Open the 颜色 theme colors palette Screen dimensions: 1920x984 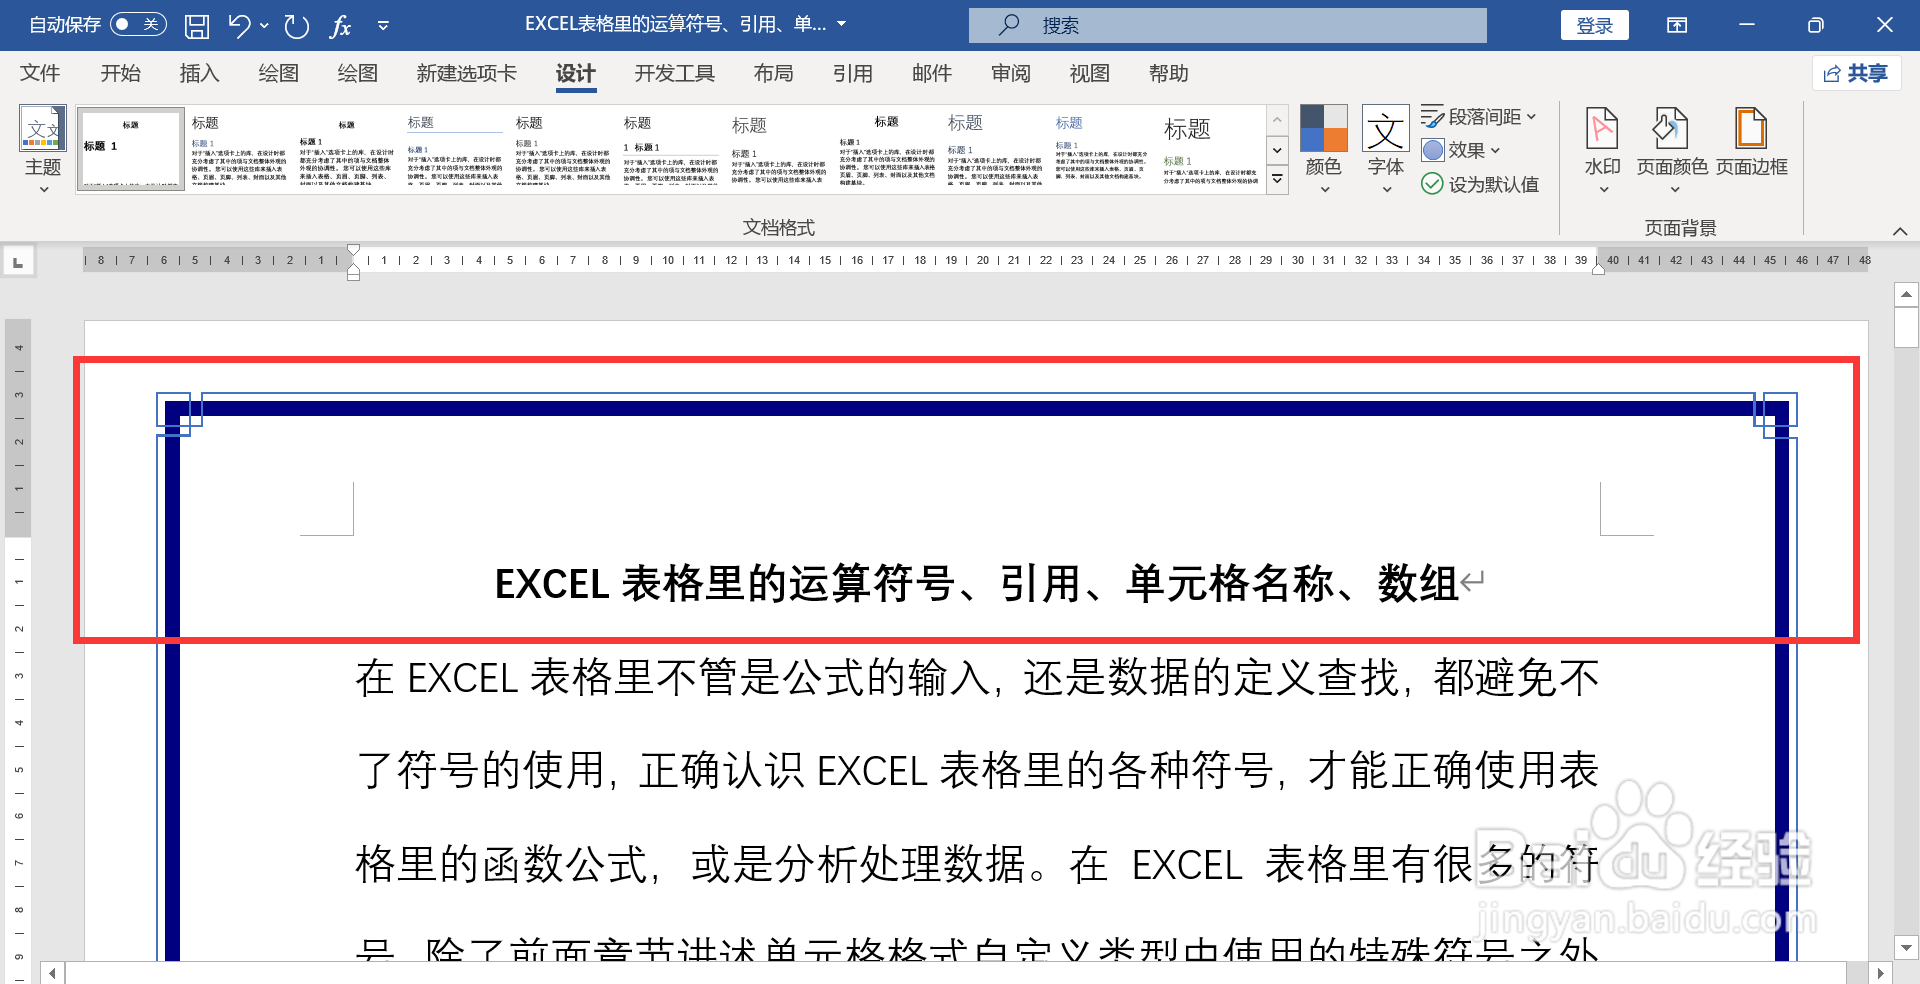coord(1324,149)
